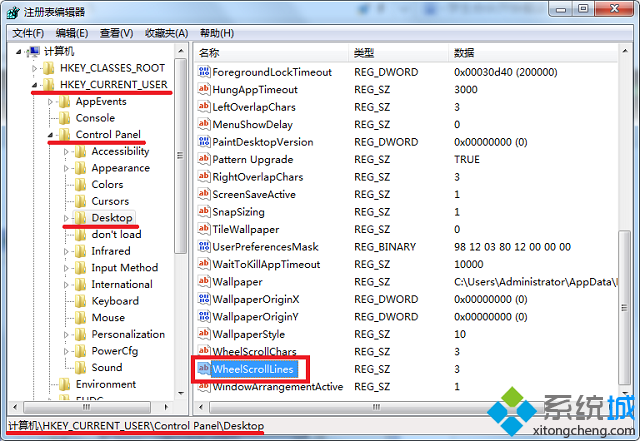Image resolution: width=640 pixels, height=441 pixels.
Task: Click the HKEY_CLASSES_ROOT folder icon
Action: (x=49, y=68)
